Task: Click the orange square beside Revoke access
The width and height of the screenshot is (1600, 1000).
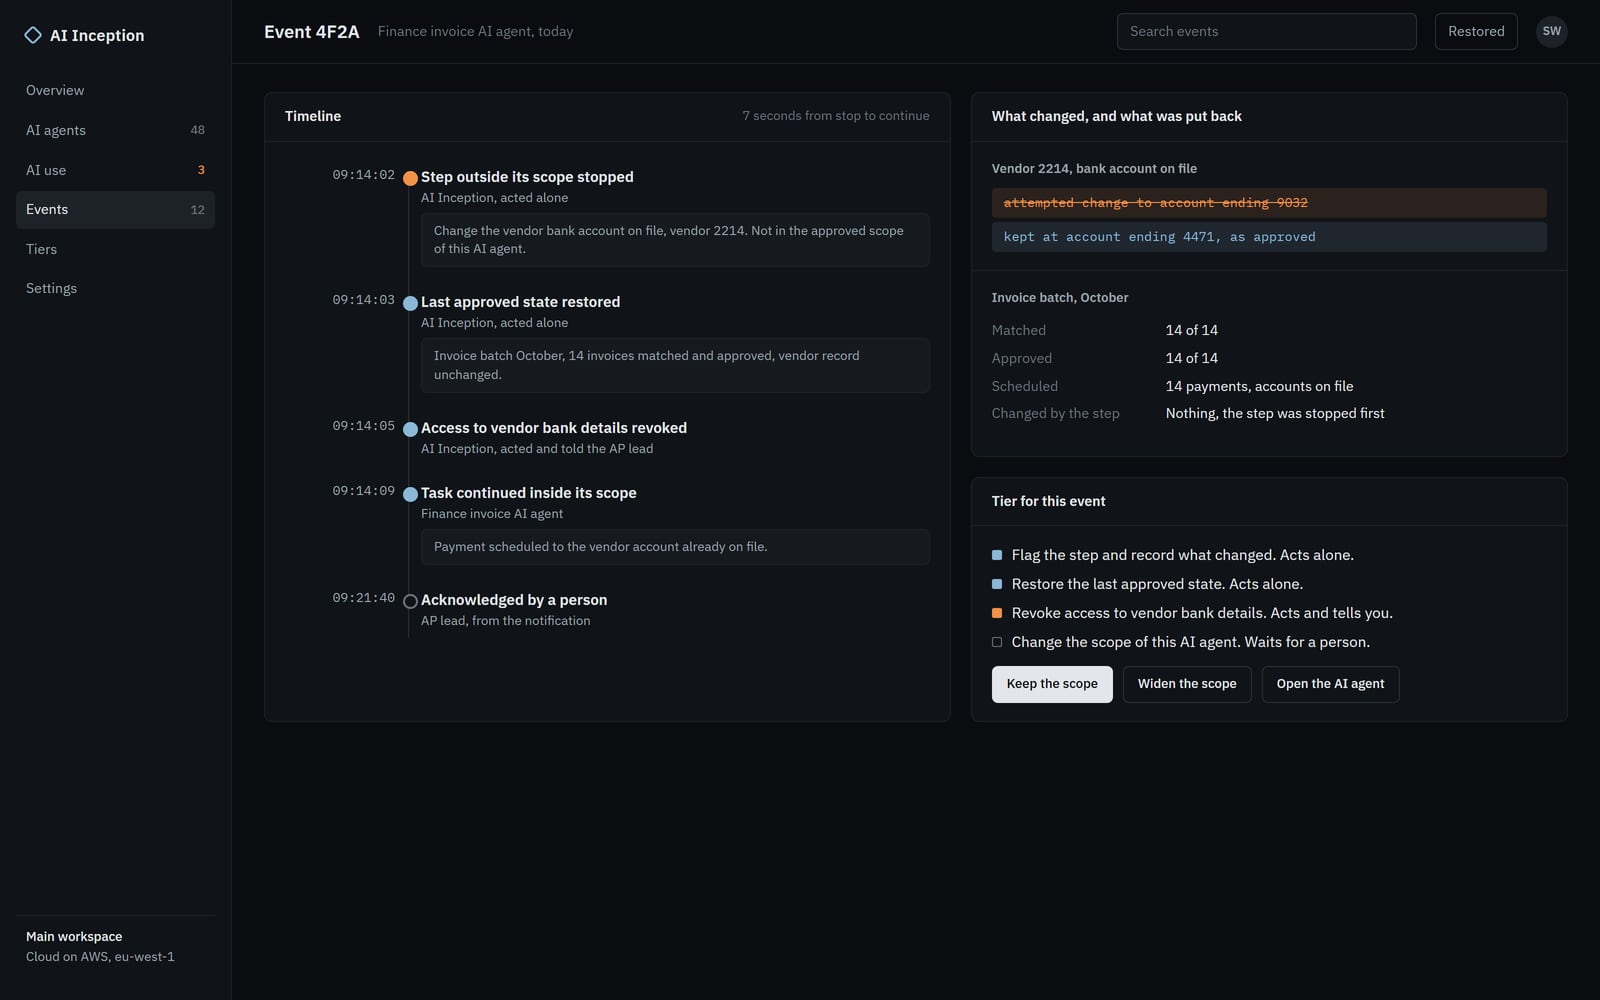Action: pyautogui.click(x=997, y=613)
